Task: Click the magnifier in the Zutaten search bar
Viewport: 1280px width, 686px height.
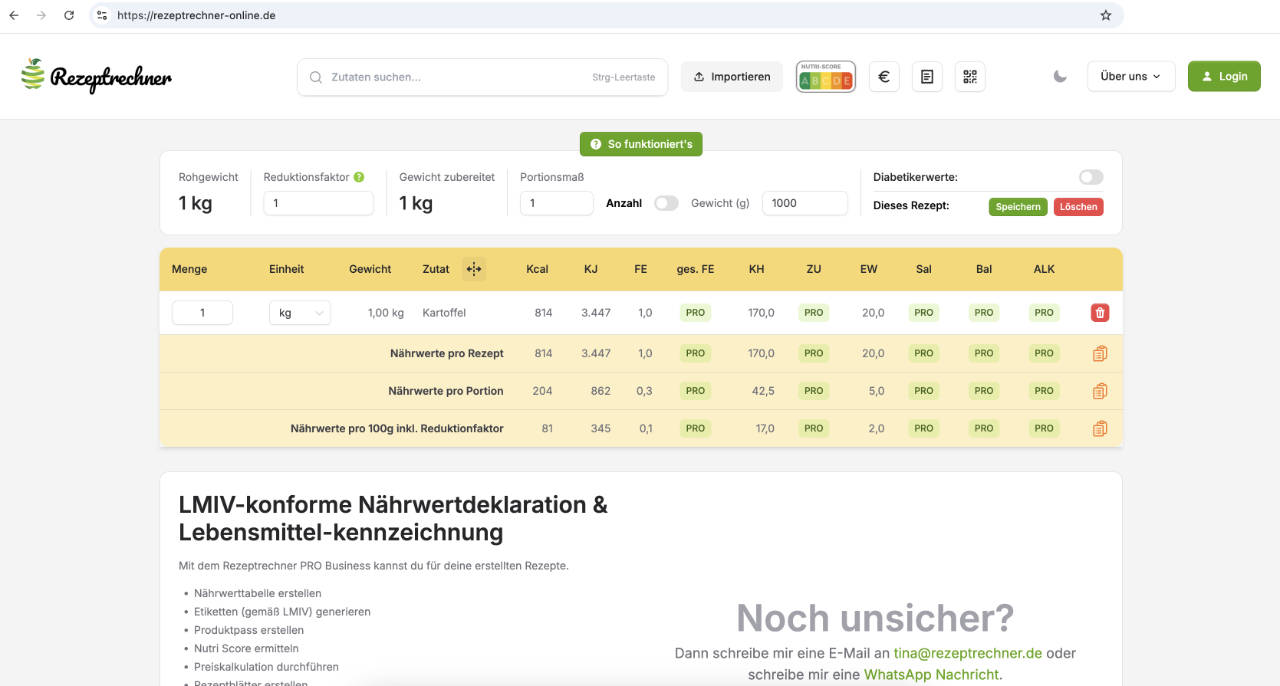Action: click(315, 76)
